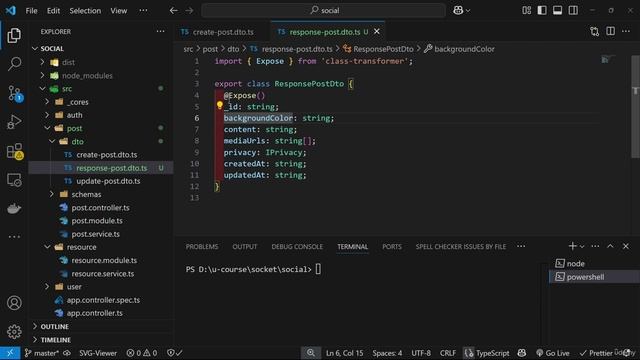Open Source Control view in activity bar

coord(15,93)
